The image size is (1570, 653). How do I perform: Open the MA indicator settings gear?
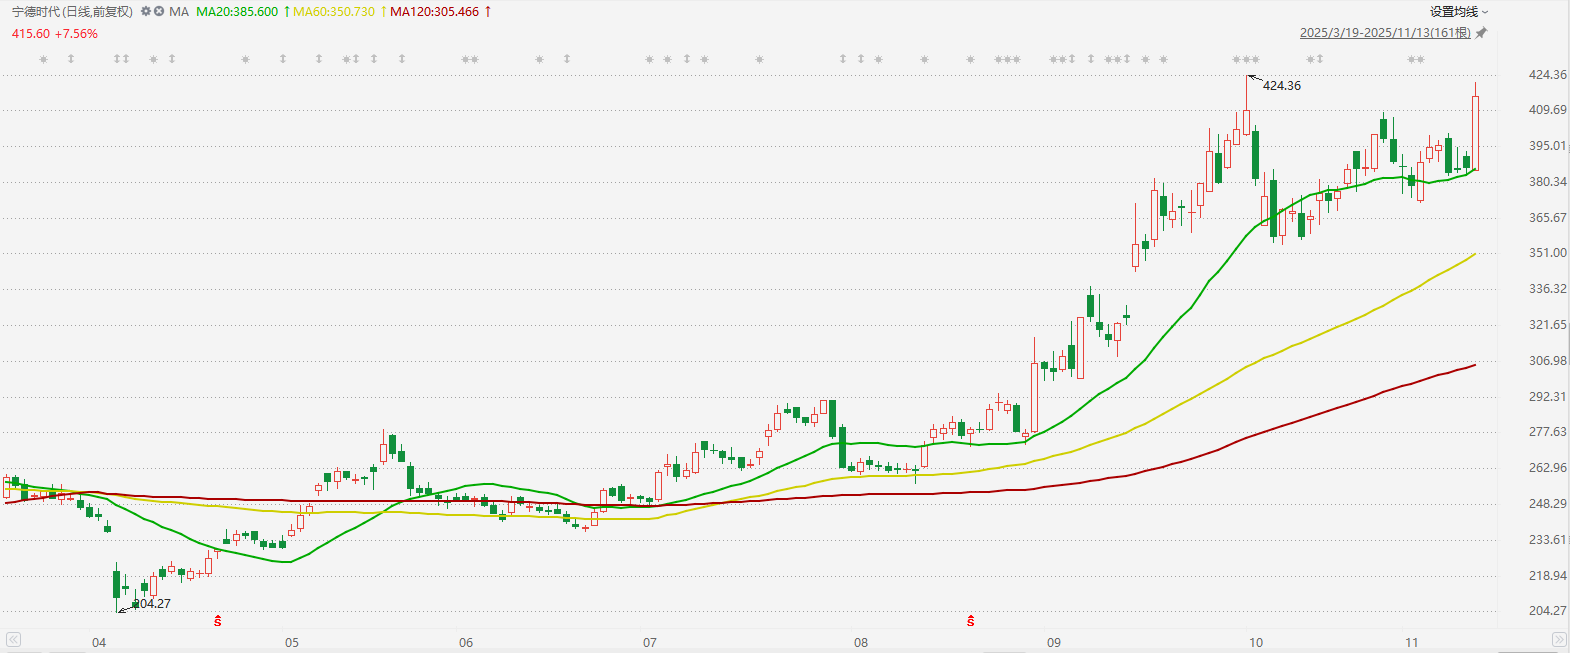146,12
